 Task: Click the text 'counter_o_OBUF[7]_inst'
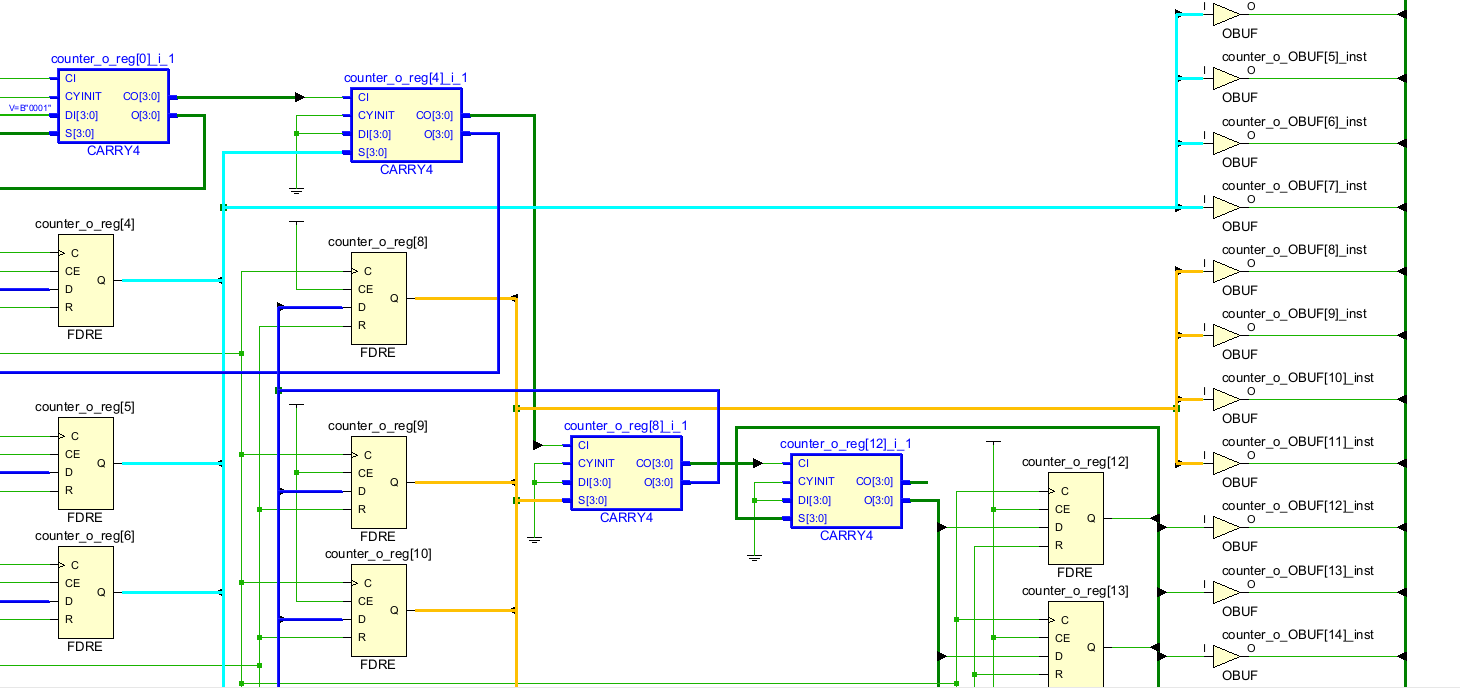[1294, 186]
